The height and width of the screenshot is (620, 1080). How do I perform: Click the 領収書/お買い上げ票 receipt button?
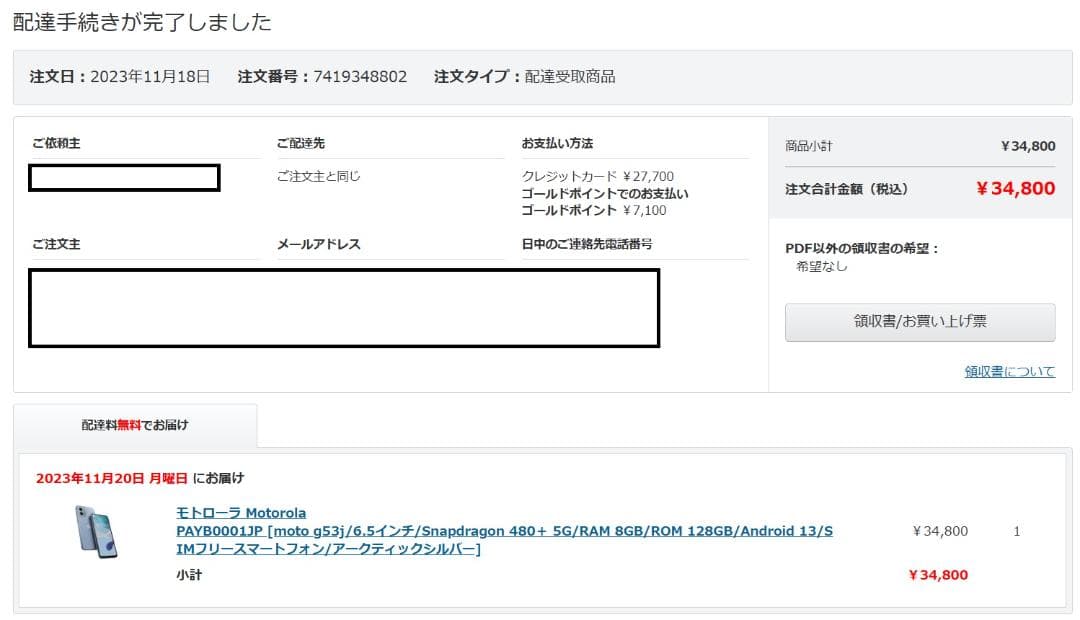pos(918,322)
